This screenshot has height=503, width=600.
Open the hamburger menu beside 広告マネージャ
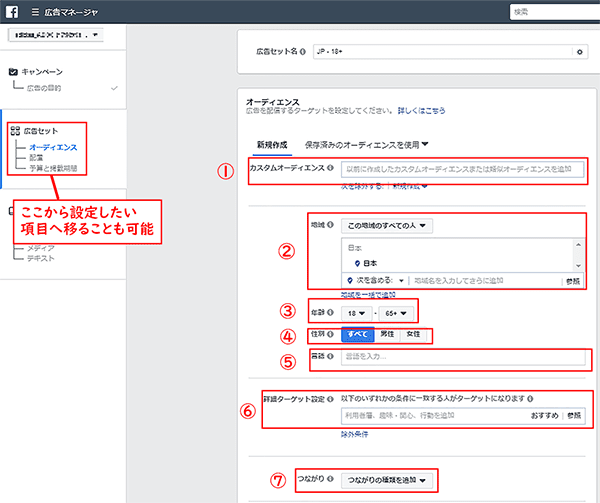[35, 12]
